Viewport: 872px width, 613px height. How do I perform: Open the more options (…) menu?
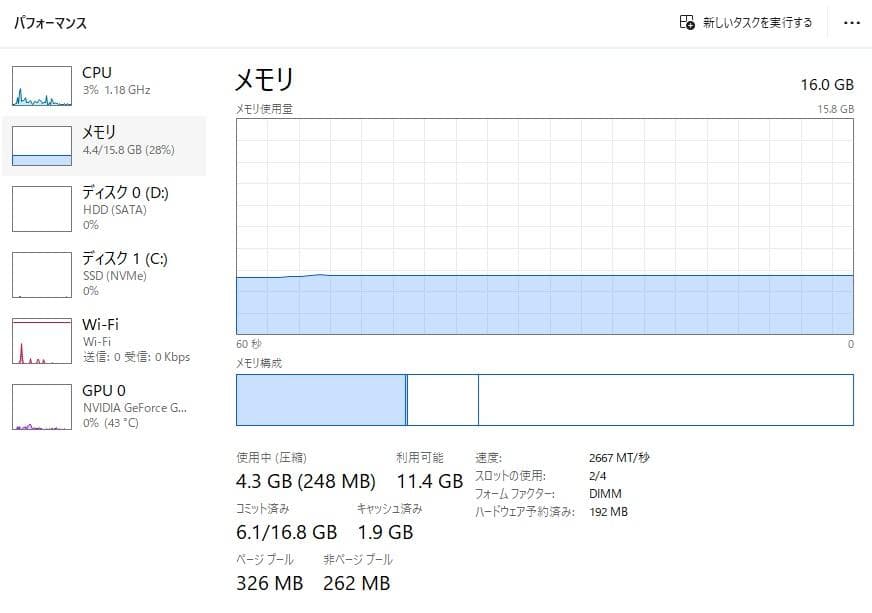click(x=851, y=22)
